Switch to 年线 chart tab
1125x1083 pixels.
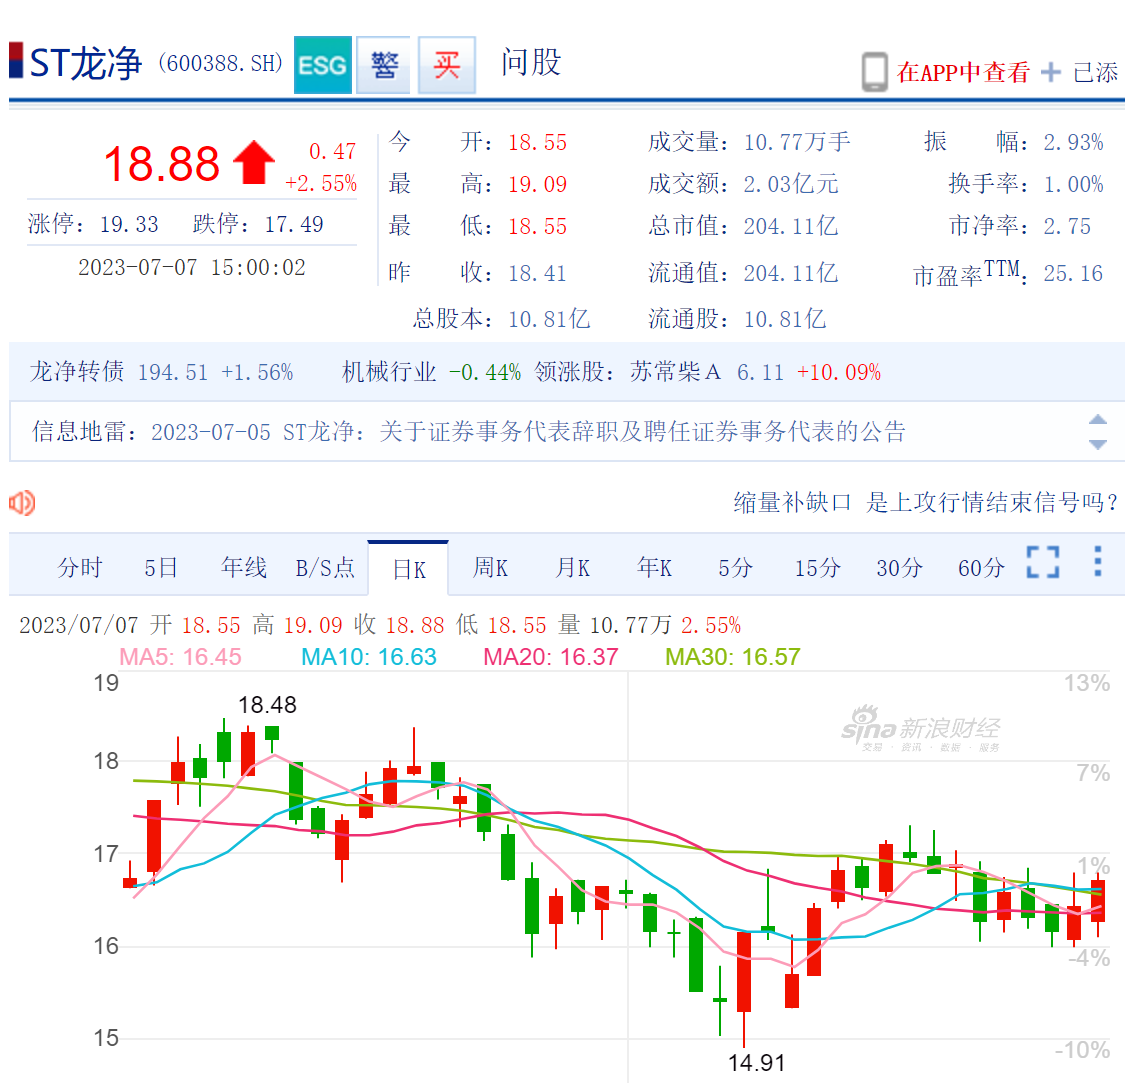click(244, 568)
